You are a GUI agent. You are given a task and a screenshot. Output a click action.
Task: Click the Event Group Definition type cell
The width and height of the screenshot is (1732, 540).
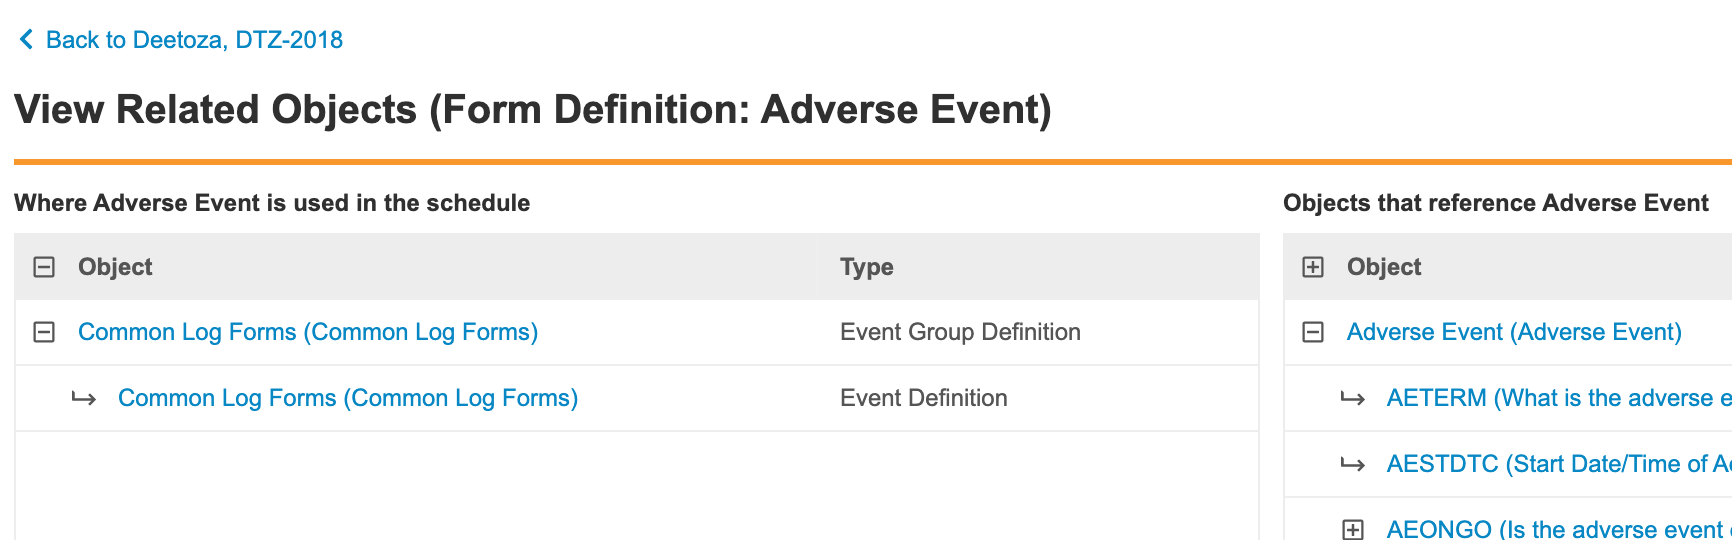960,332
